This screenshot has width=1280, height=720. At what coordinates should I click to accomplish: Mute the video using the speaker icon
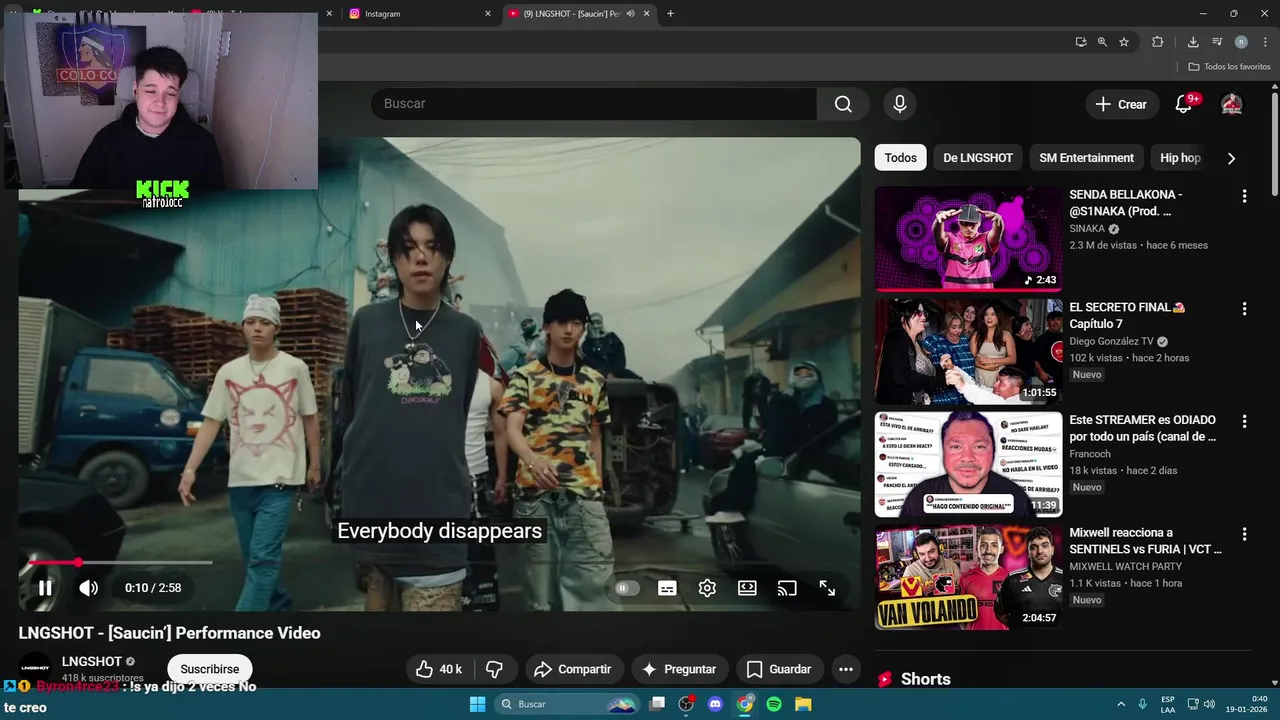point(89,588)
